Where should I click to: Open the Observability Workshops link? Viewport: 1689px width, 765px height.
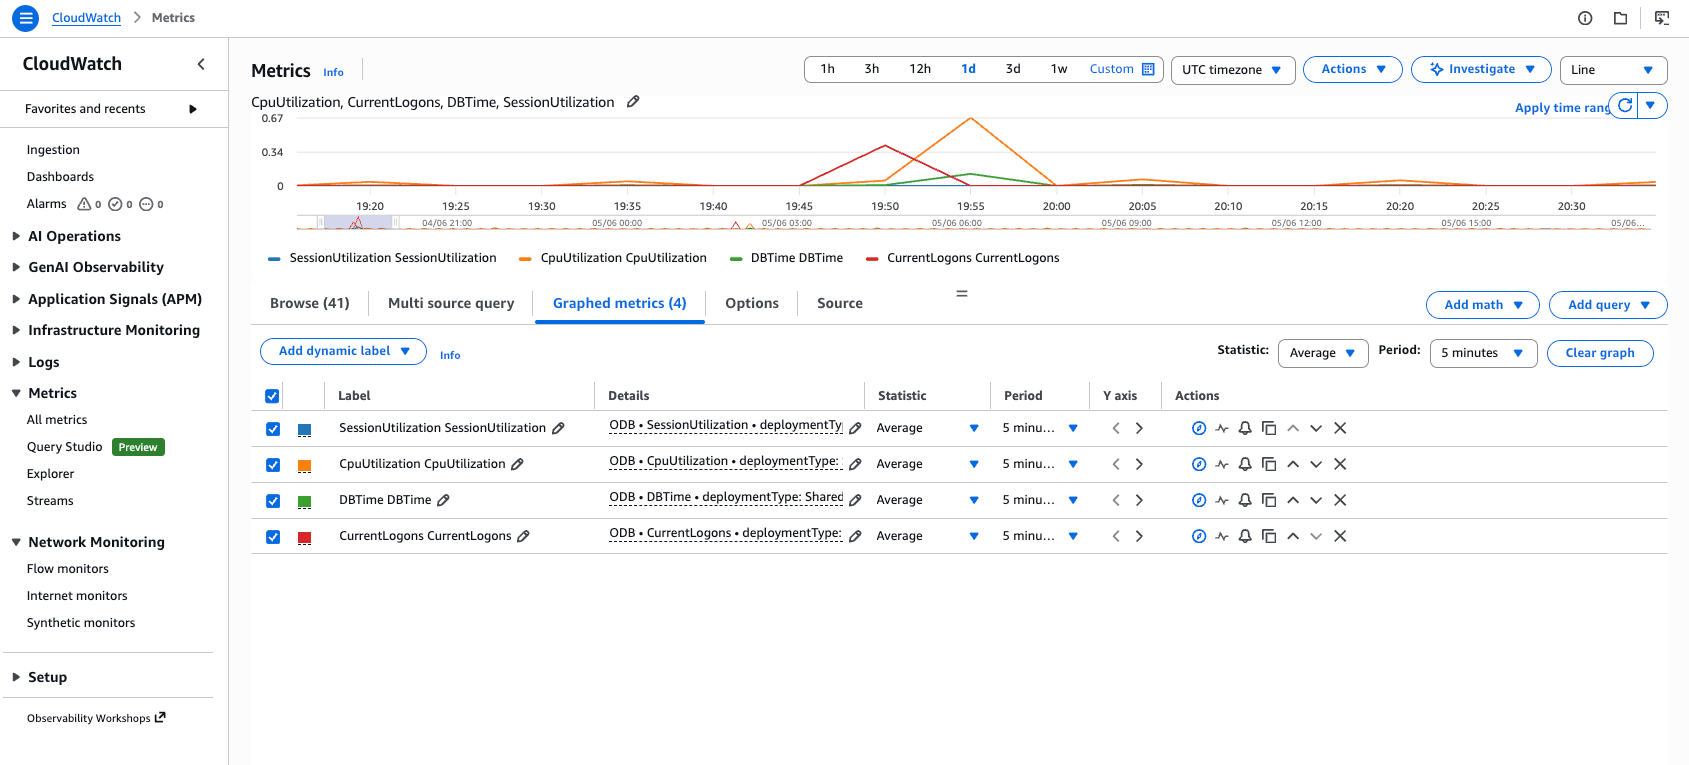(x=96, y=718)
